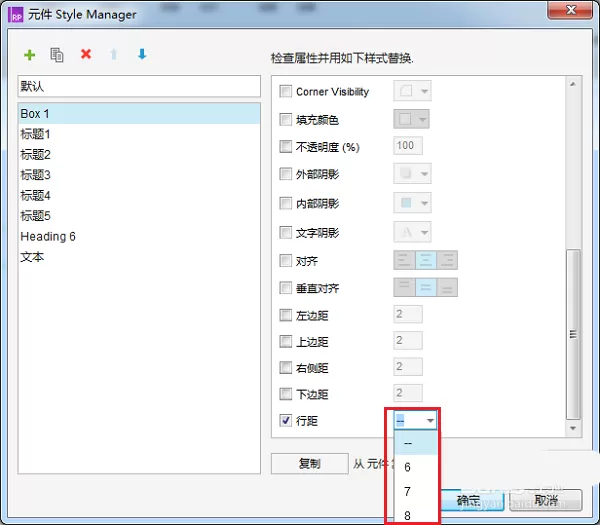Viewport: 600px width, 525px height.
Task: Select top vertical alignment button
Action: 404,287
